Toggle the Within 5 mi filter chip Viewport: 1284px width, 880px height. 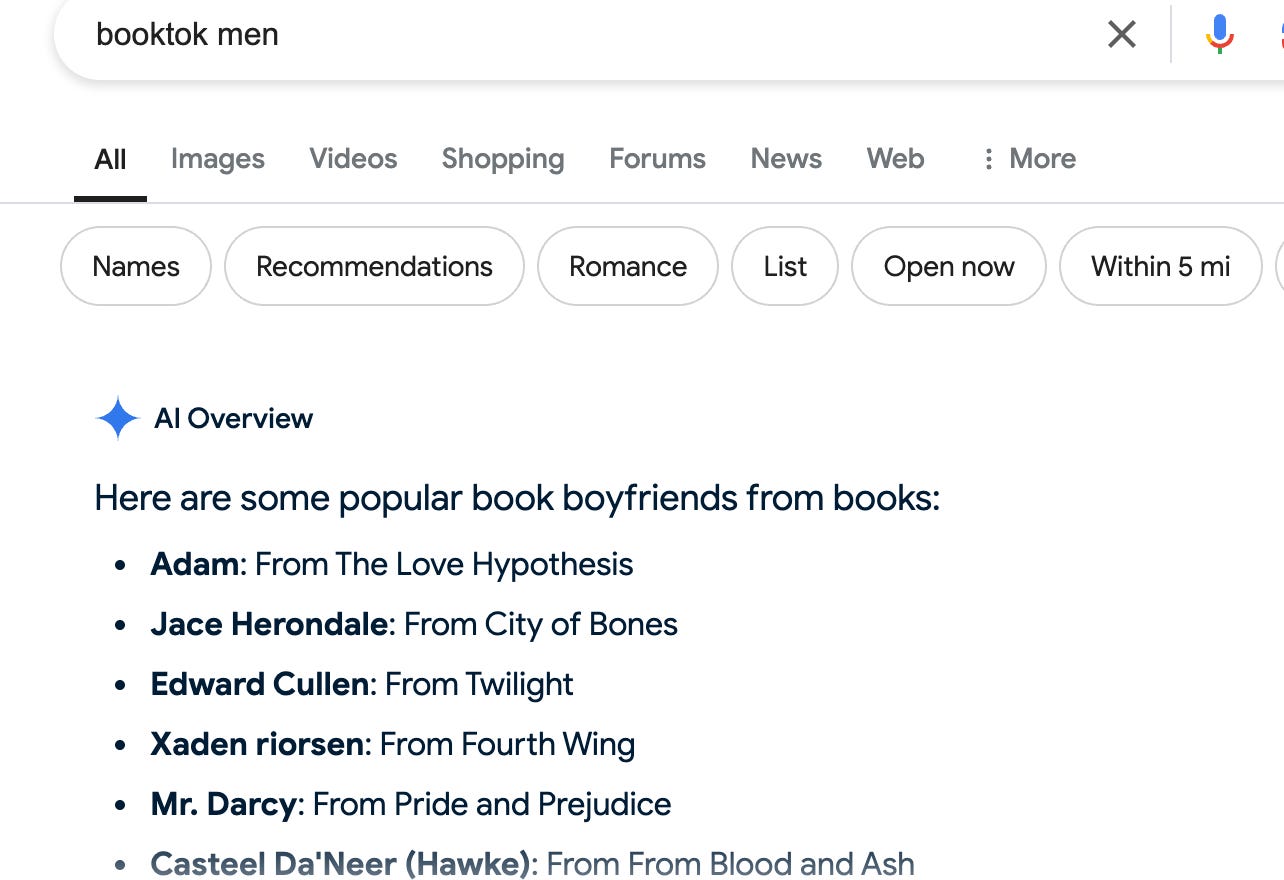click(1160, 266)
